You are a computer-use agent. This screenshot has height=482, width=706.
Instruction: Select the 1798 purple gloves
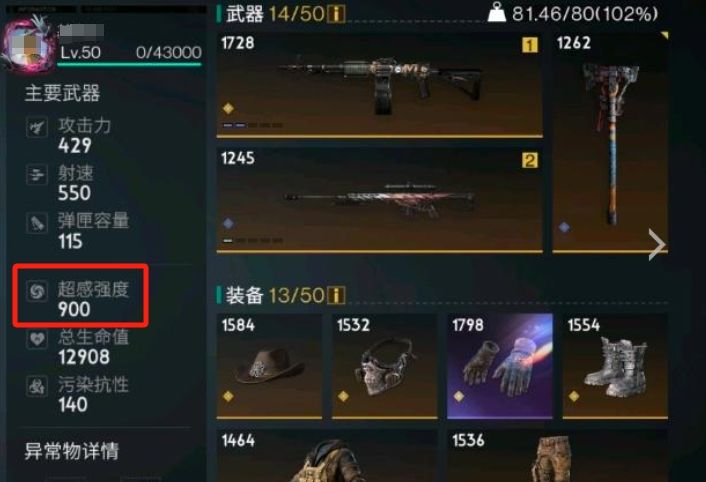500,366
